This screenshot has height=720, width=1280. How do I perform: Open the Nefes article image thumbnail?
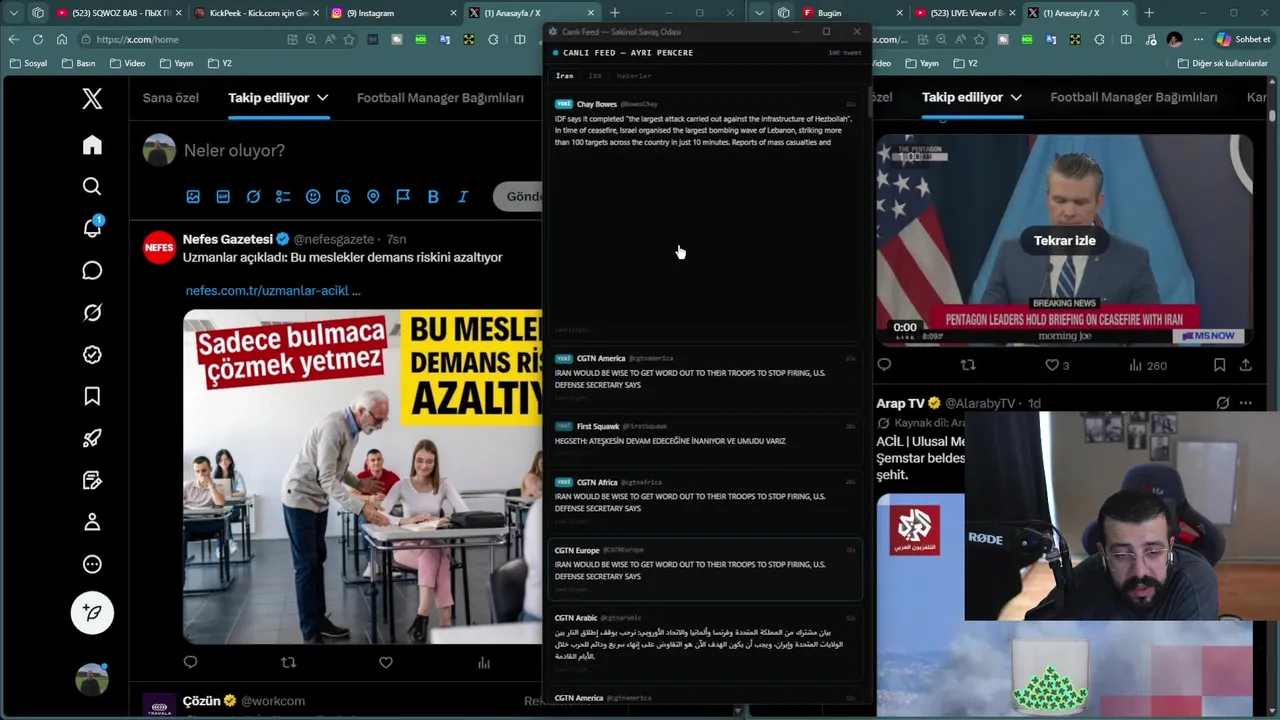pos(362,476)
